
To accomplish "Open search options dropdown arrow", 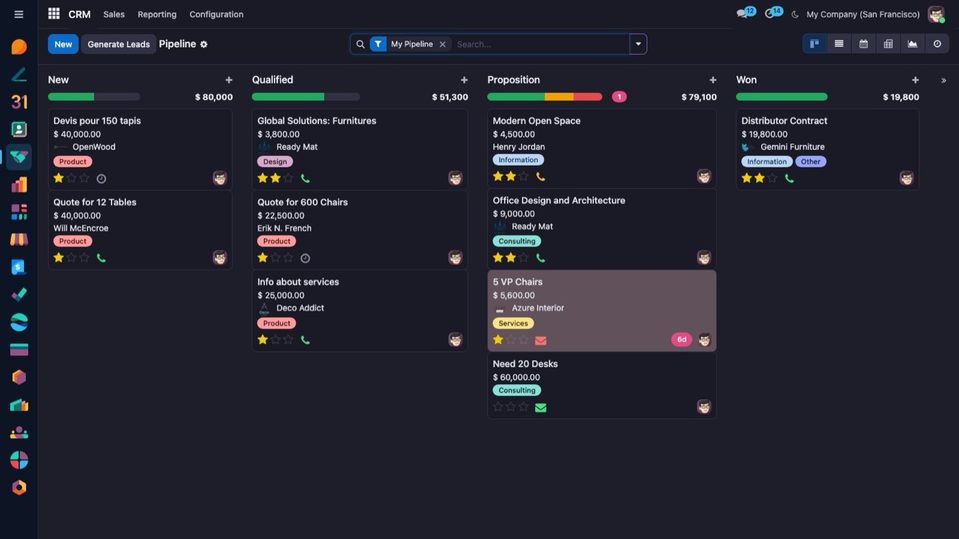I will tap(638, 44).
